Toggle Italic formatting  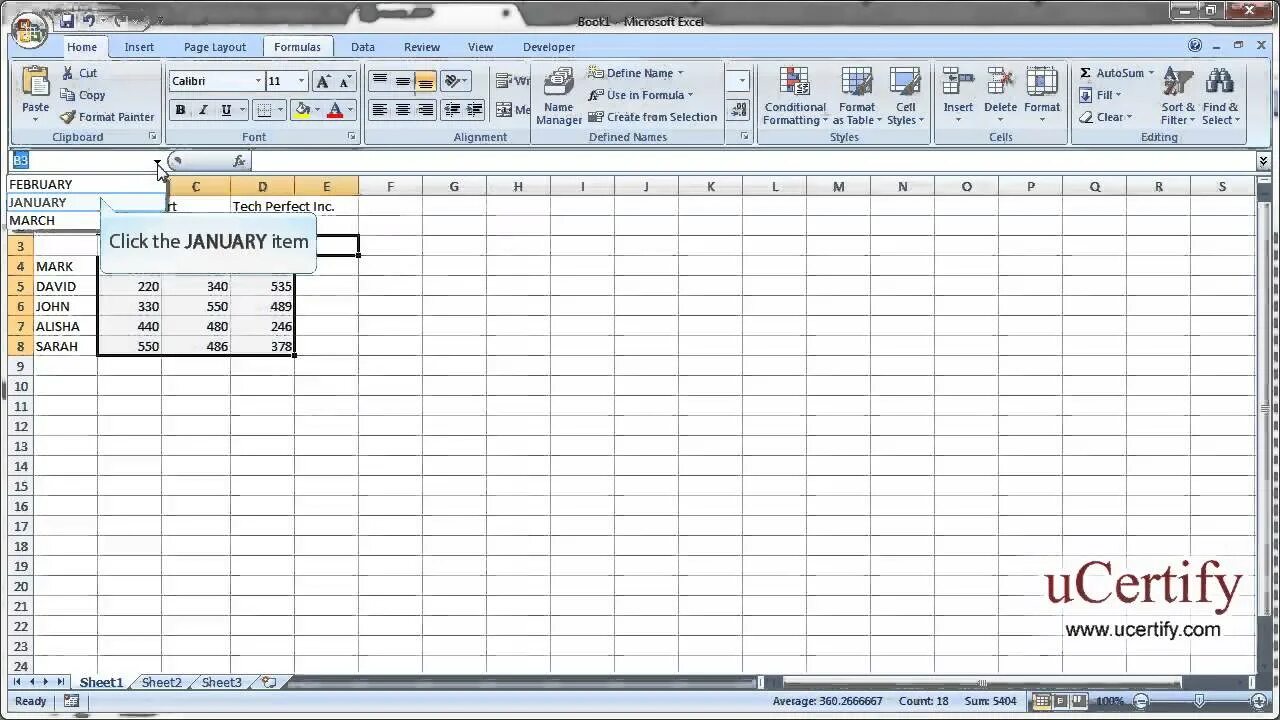click(203, 110)
